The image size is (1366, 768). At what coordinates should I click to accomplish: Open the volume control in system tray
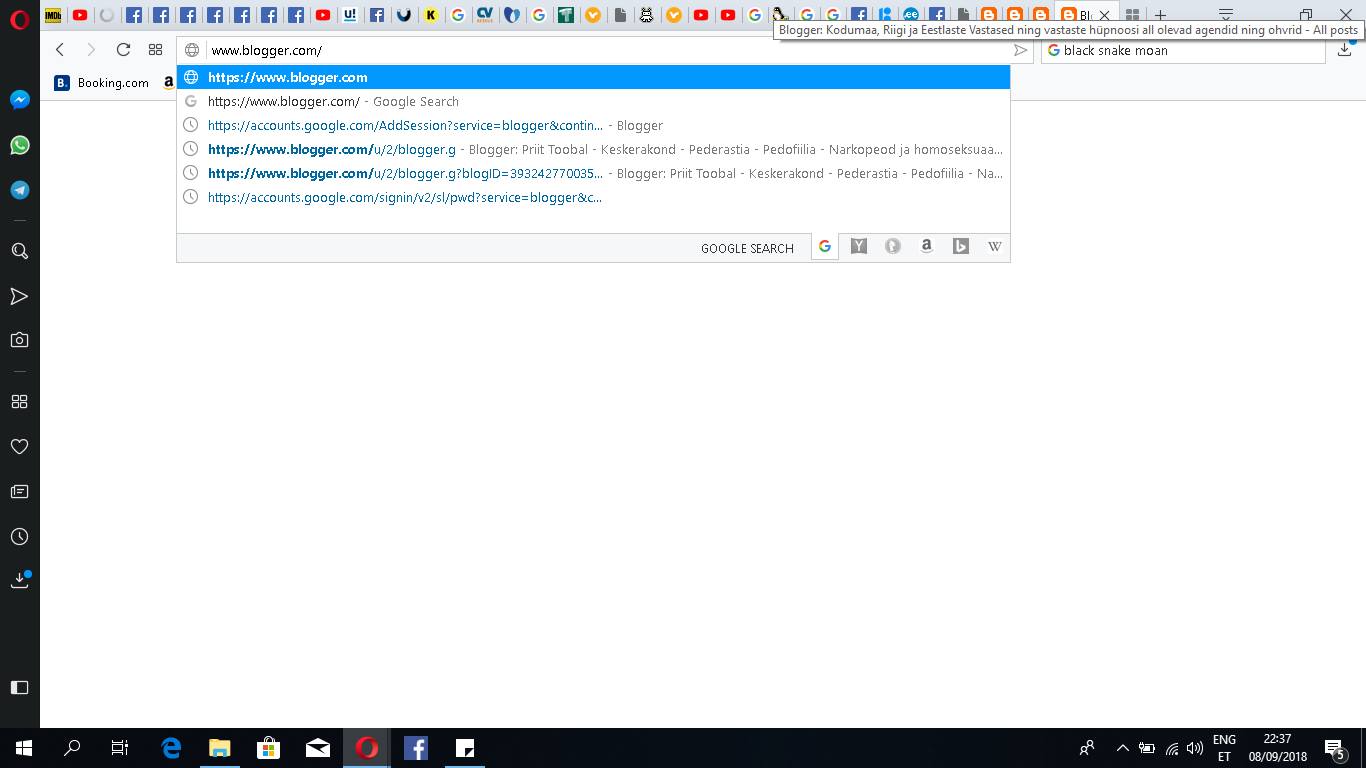tap(1194, 748)
